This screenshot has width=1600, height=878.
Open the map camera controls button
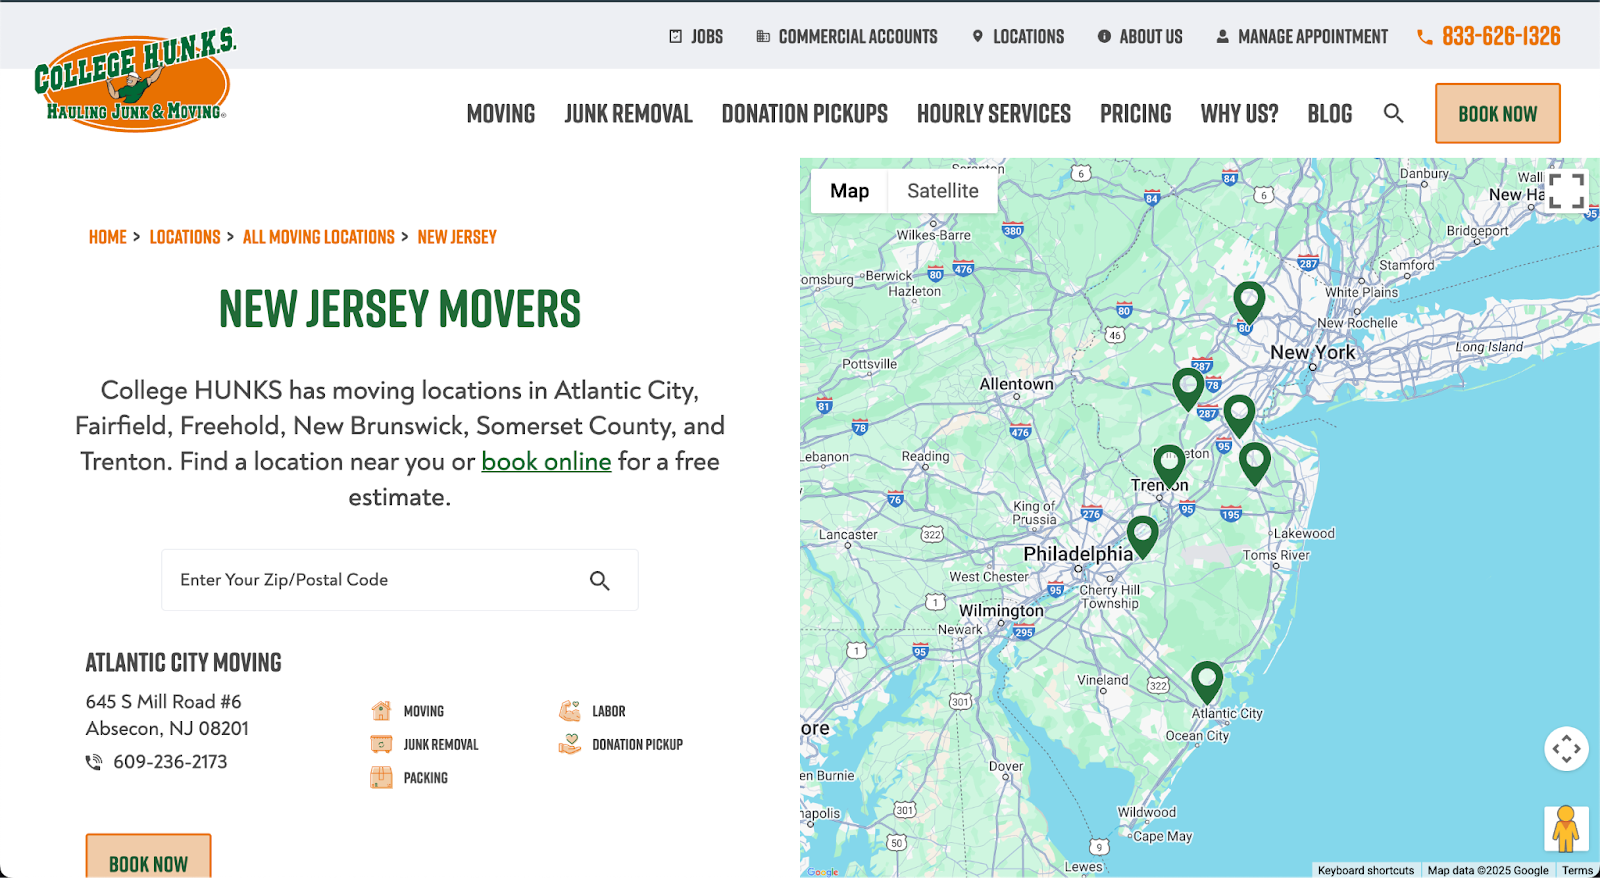(1566, 748)
